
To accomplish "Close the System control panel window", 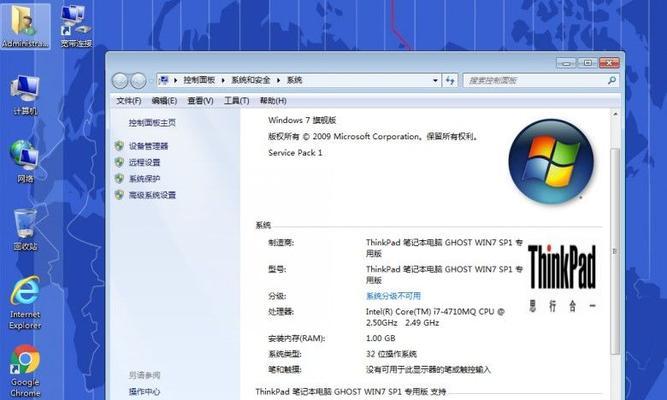I will 609,63.
